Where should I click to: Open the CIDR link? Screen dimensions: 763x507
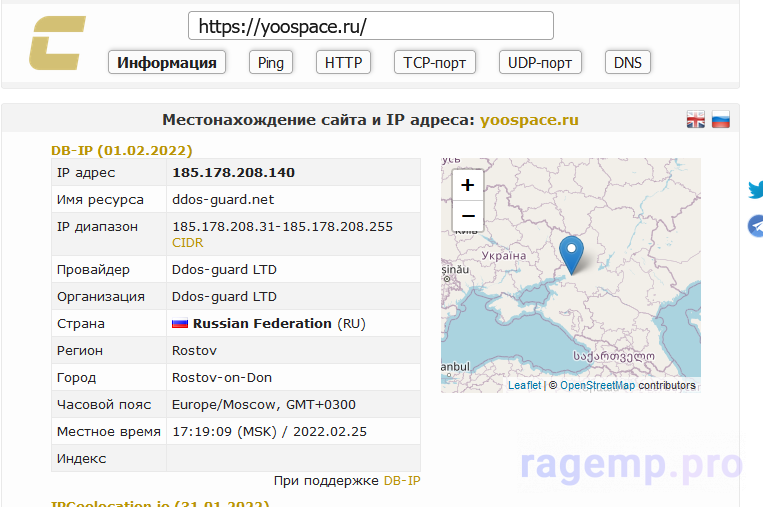click(187, 243)
